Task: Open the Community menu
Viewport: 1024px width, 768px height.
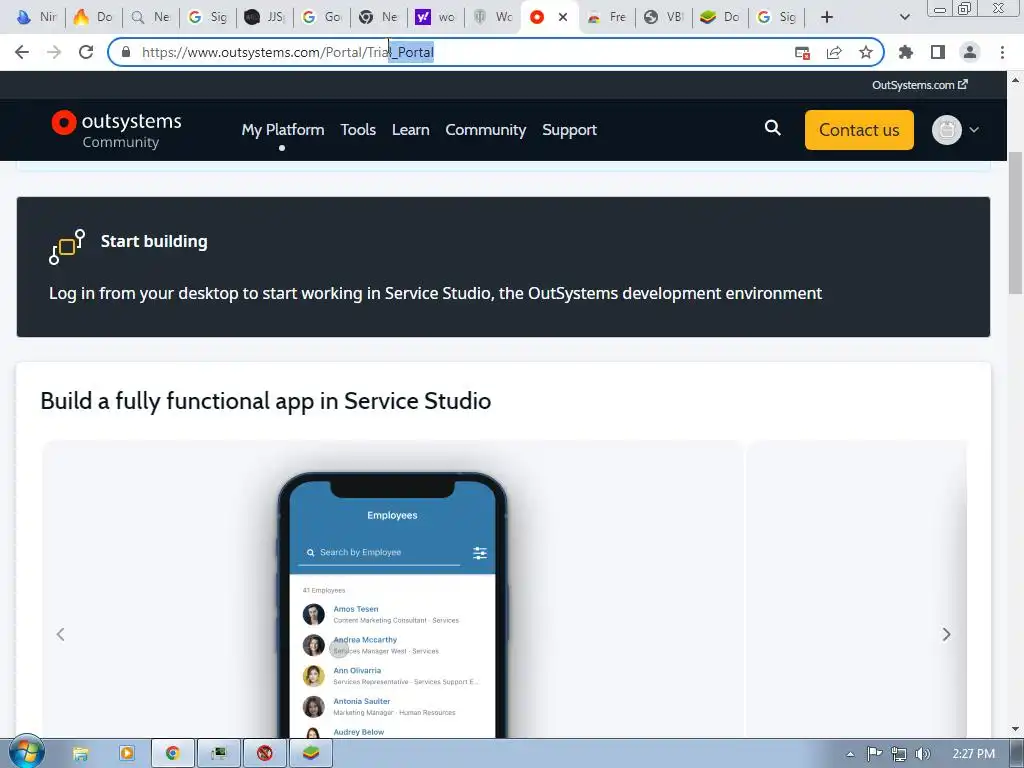Action: [485, 130]
